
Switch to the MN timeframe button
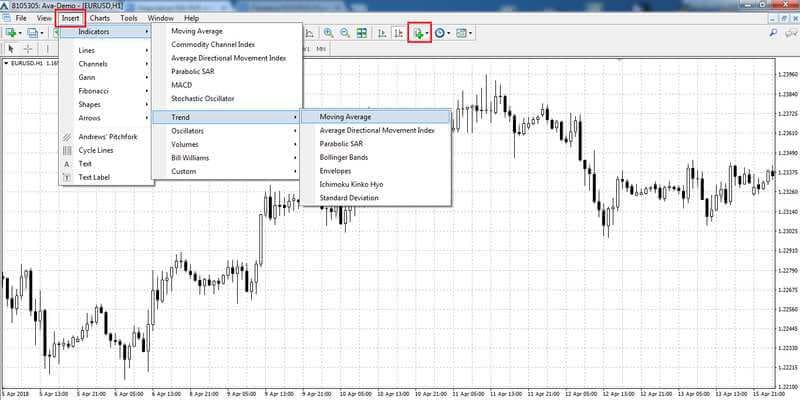click(x=321, y=49)
